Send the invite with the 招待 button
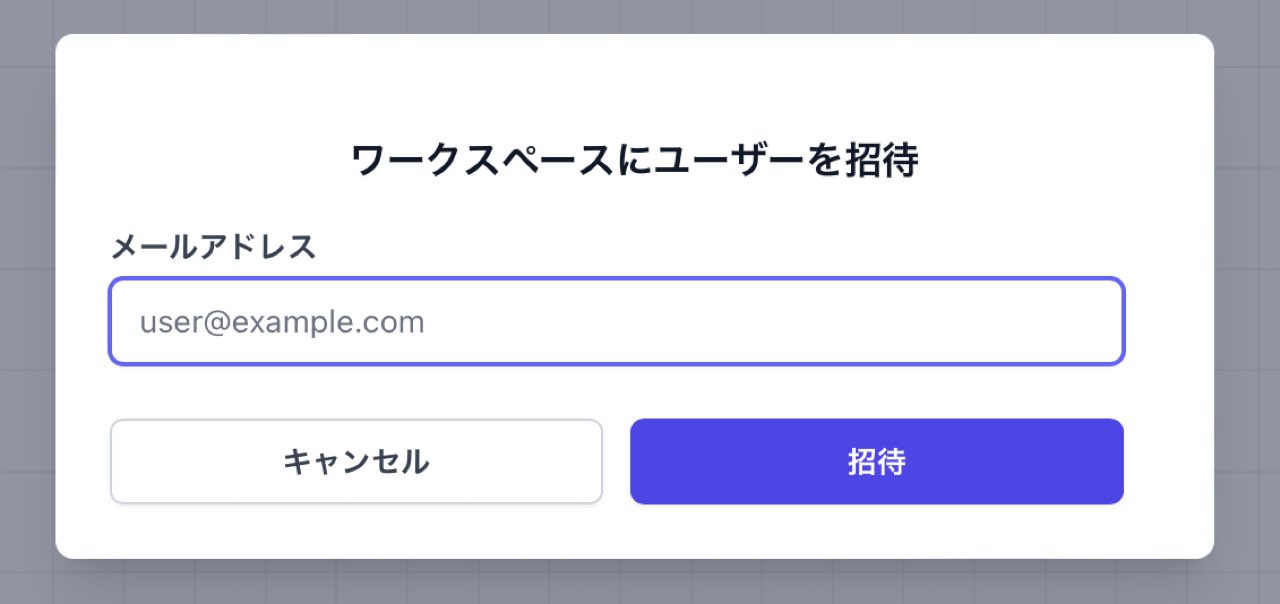The width and height of the screenshot is (1280, 604). [x=876, y=461]
